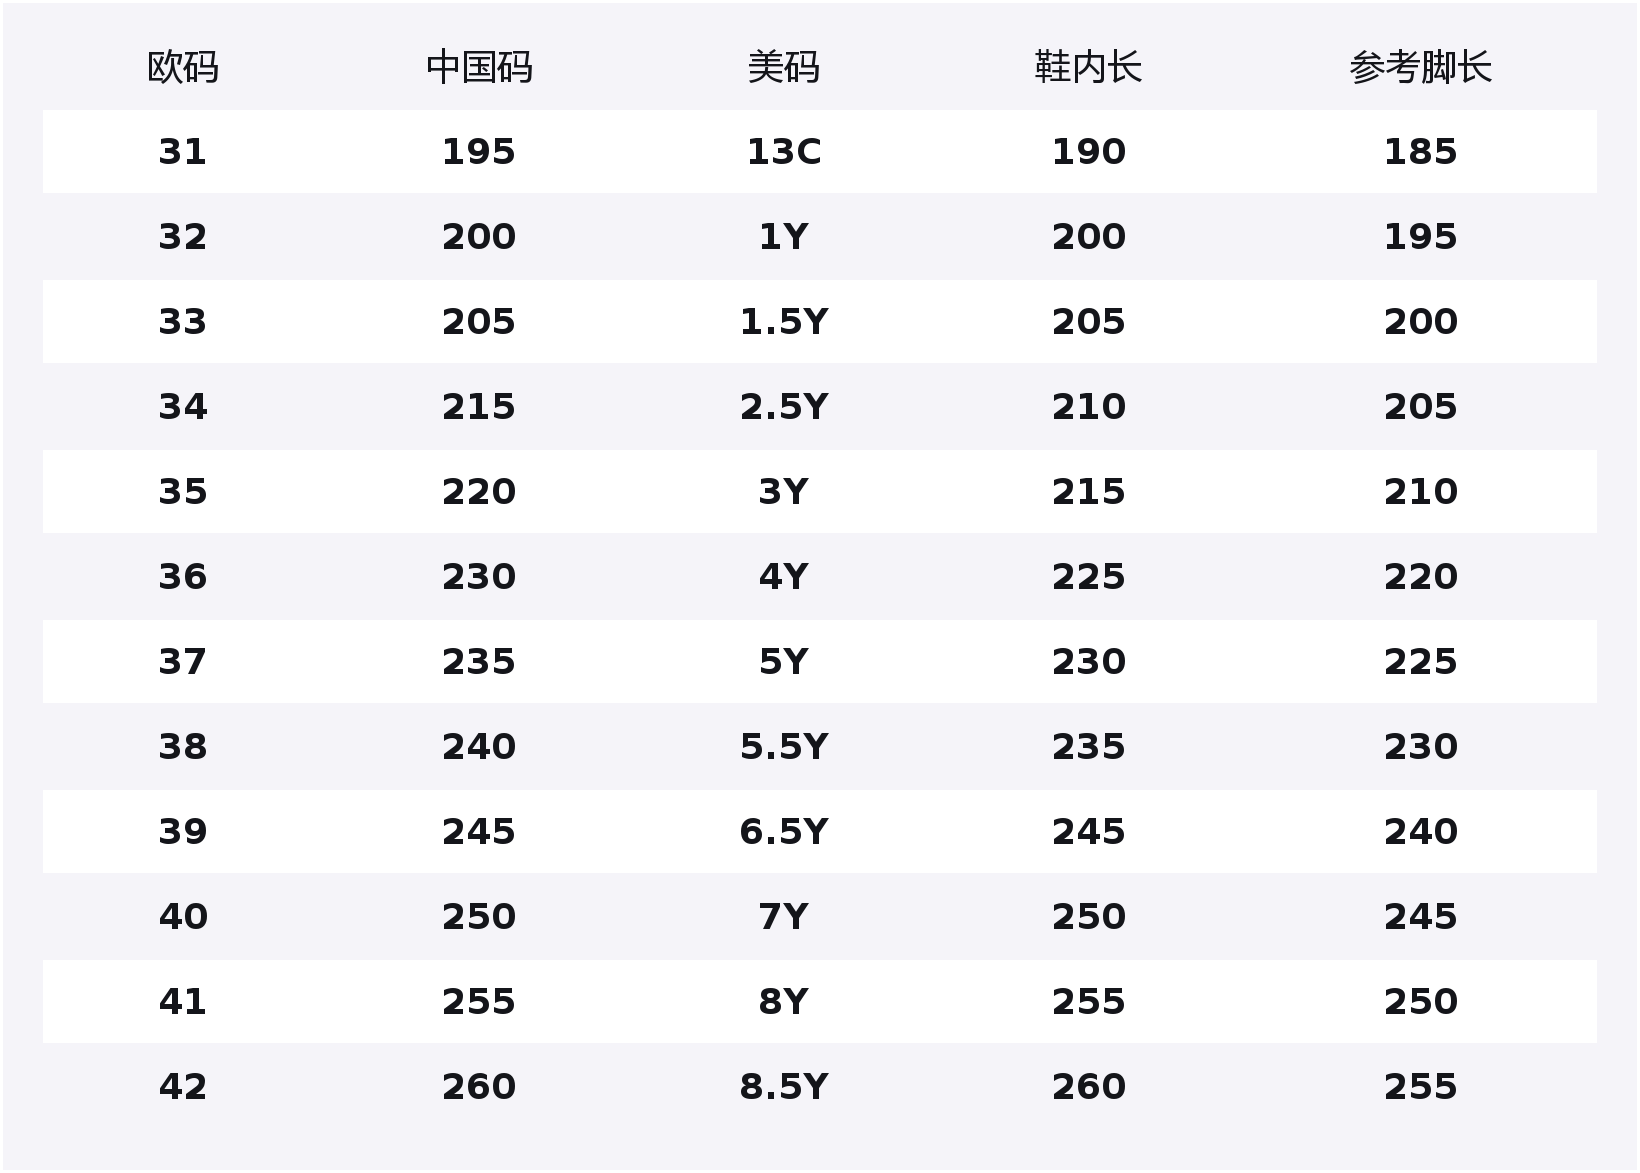Select the 5.5Y size cell
This screenshot has height=1173, width=1640.
(x=784, y=747)
